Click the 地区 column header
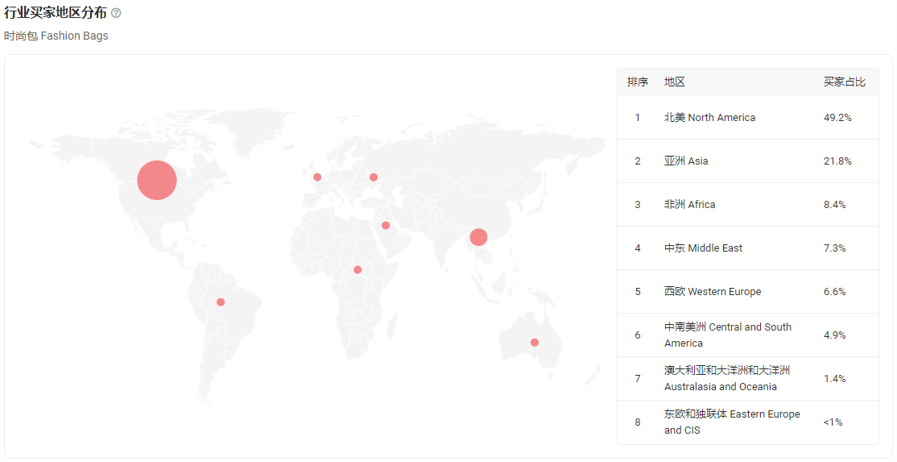The width and height of the screenshot is (897, 462). pyautogui.click(x=674, y=82)
